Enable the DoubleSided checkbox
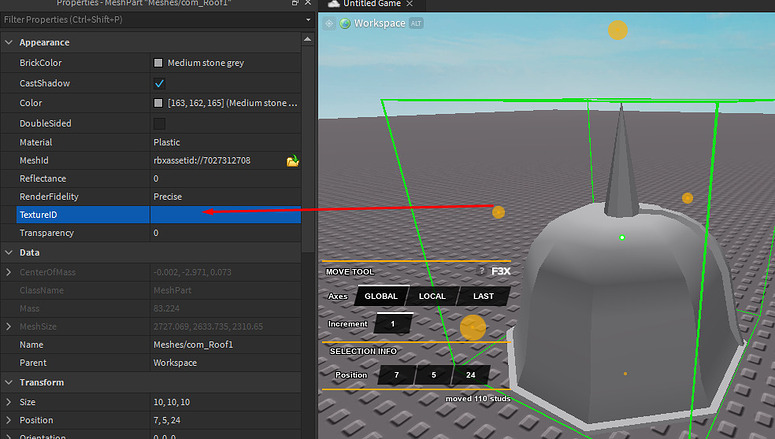Screen dimensions: 775x439 click(x=159, y=123)
